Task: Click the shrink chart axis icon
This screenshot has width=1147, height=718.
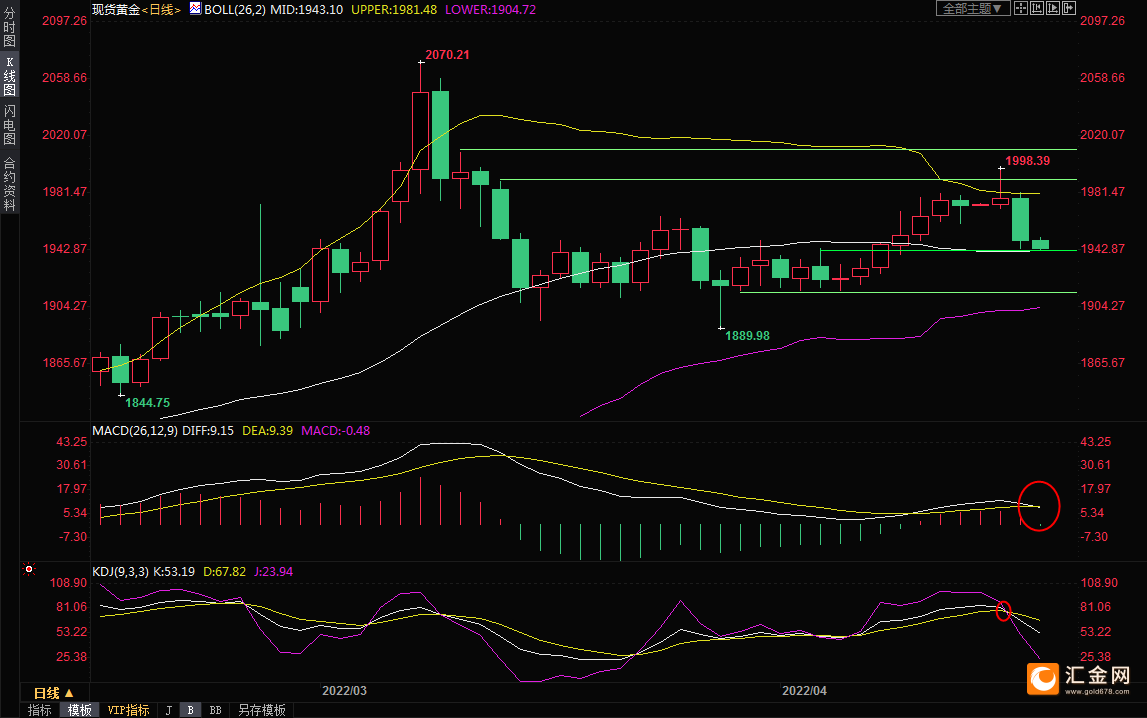Action: pos(1037,9)
